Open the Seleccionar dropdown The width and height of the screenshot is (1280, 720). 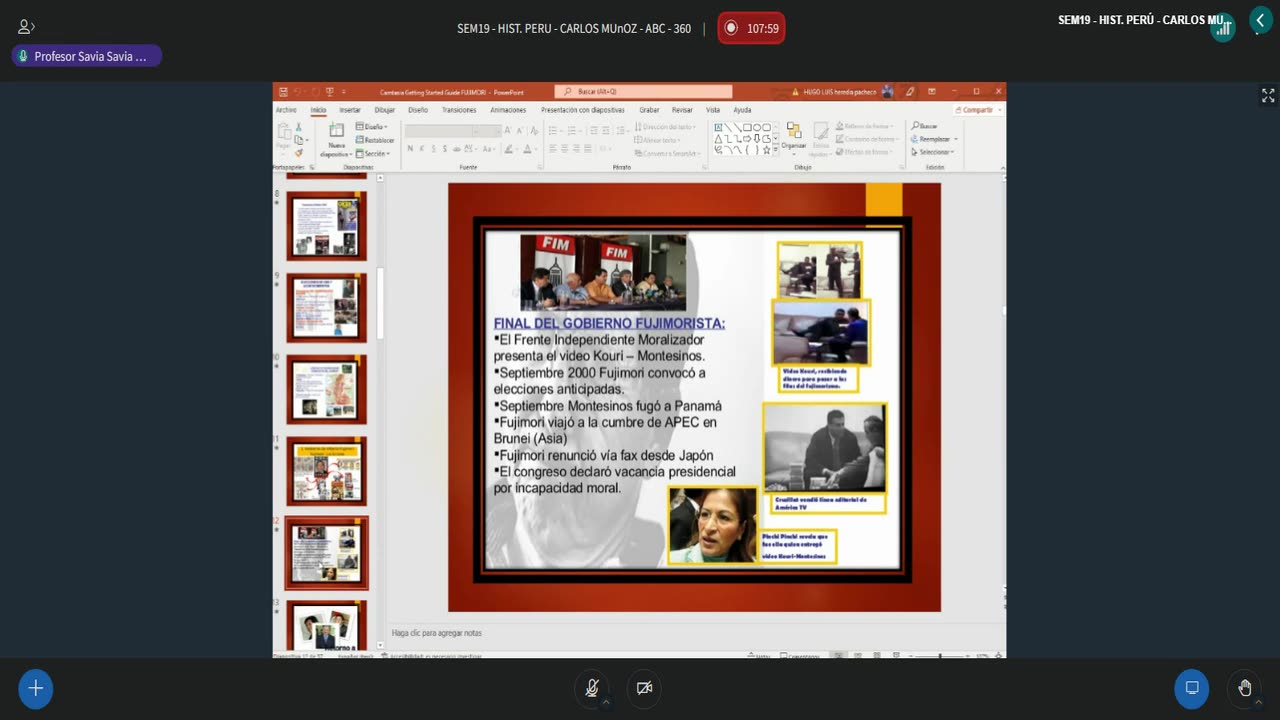pyautogui.click(x=935, y=152)
